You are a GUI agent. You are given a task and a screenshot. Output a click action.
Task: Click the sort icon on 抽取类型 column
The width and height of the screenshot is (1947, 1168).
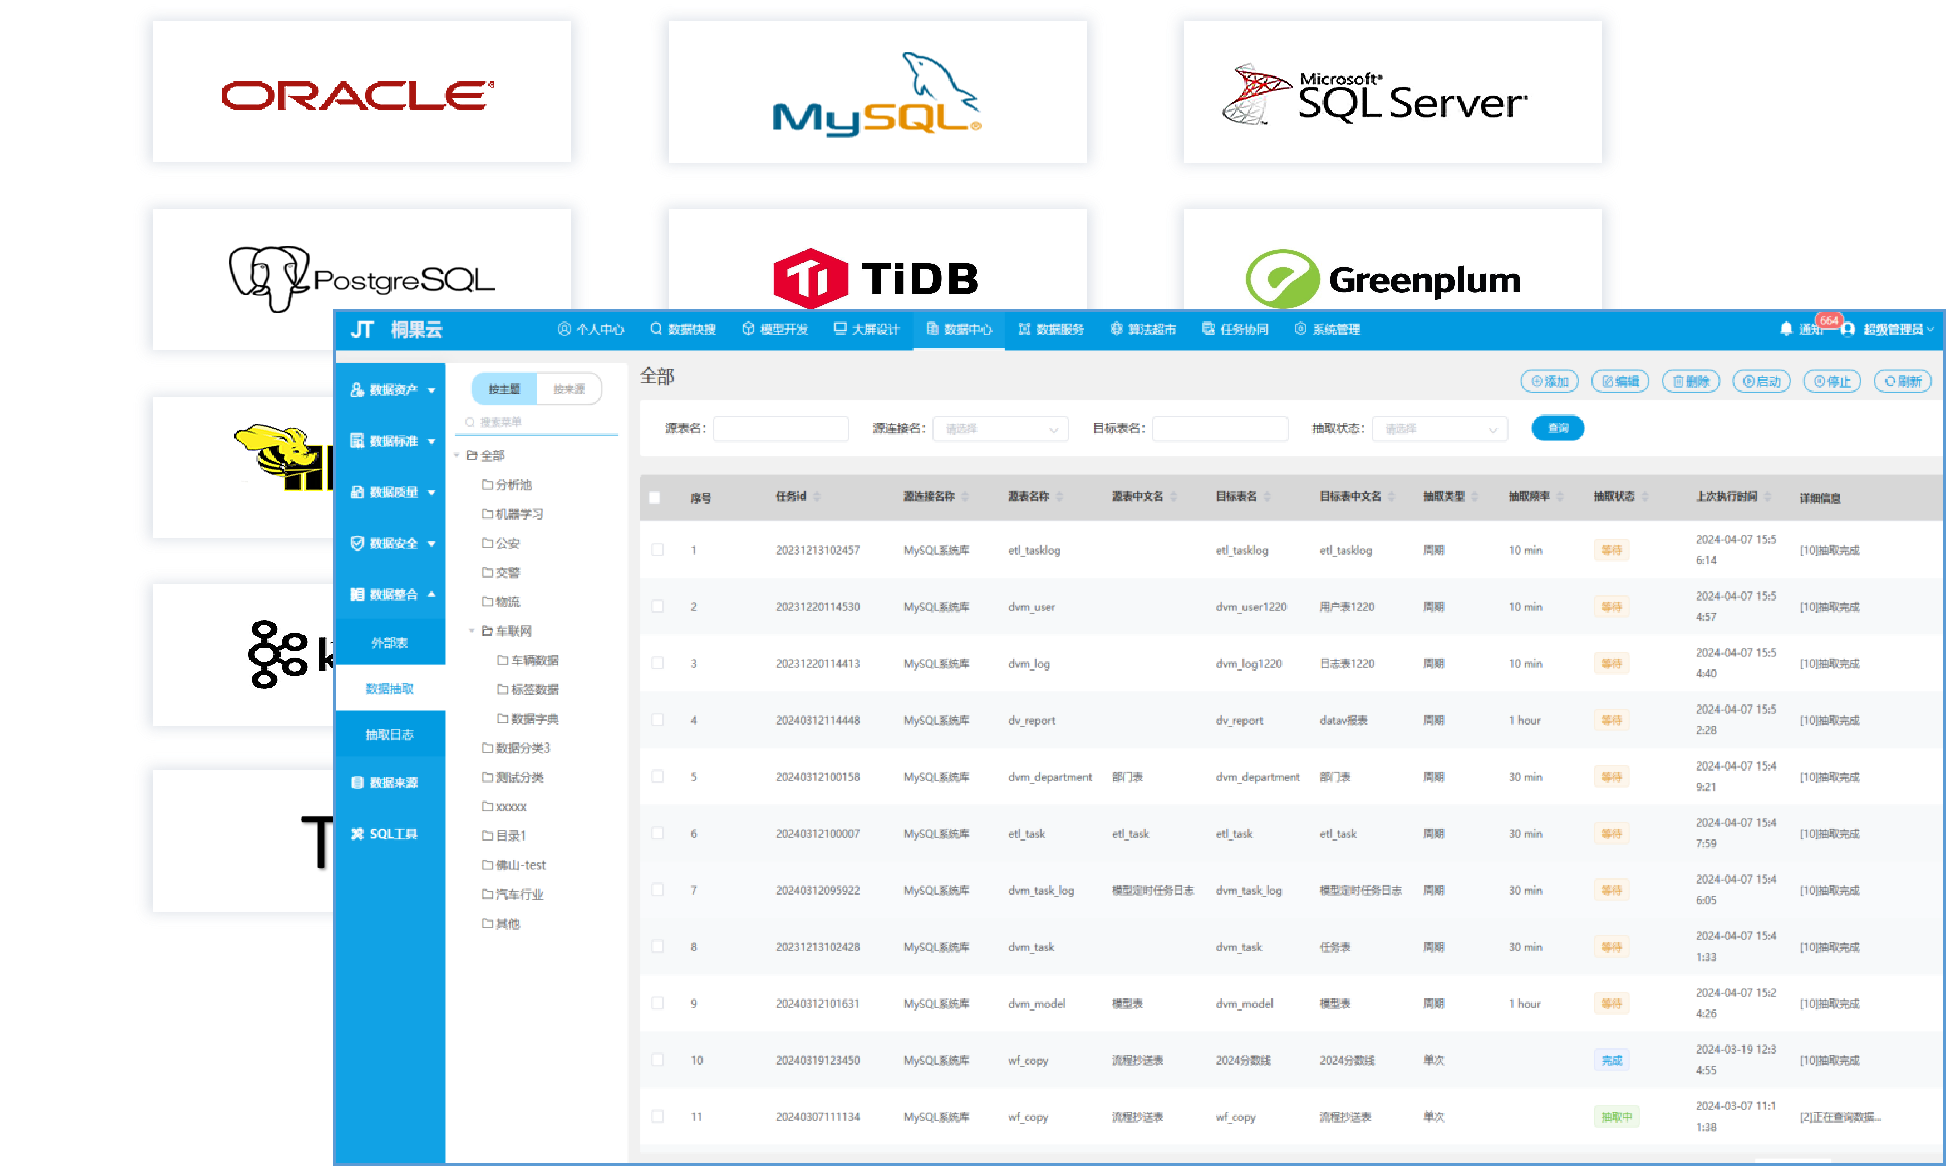pos(1475,497)
